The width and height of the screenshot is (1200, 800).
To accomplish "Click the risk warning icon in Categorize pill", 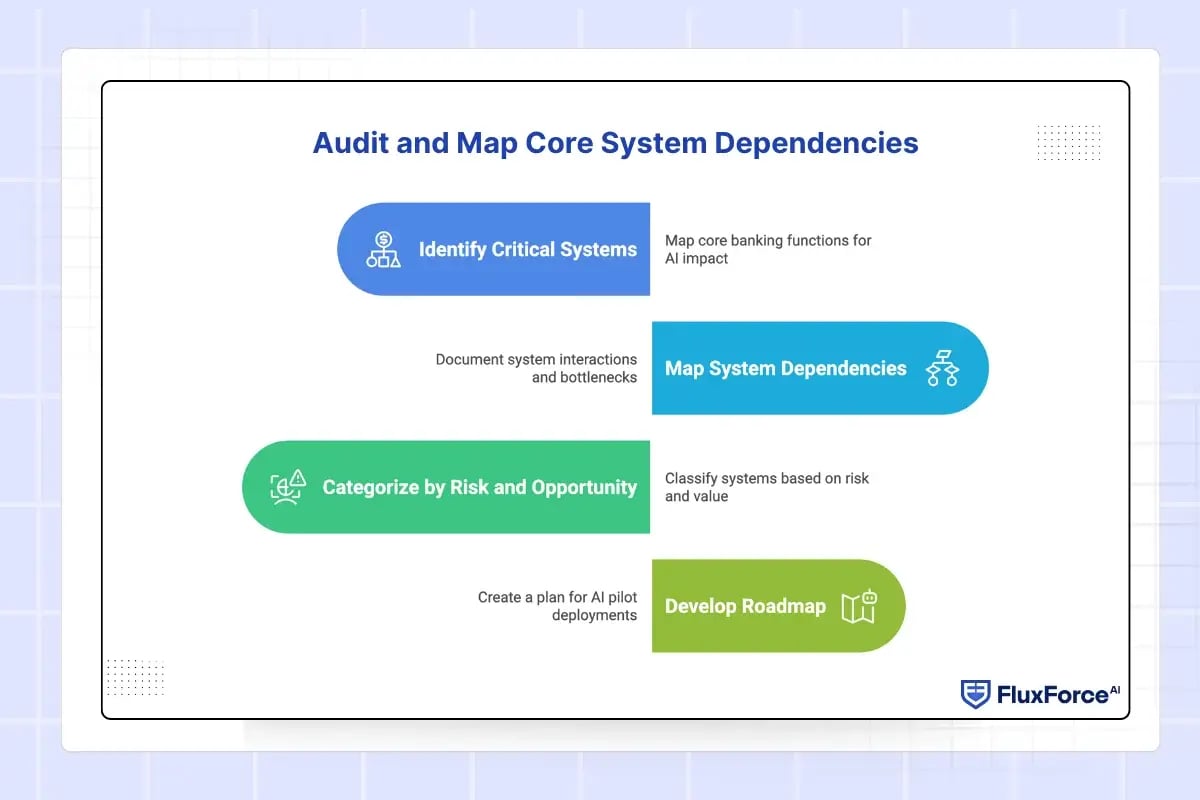I will (x=288, y=487).
